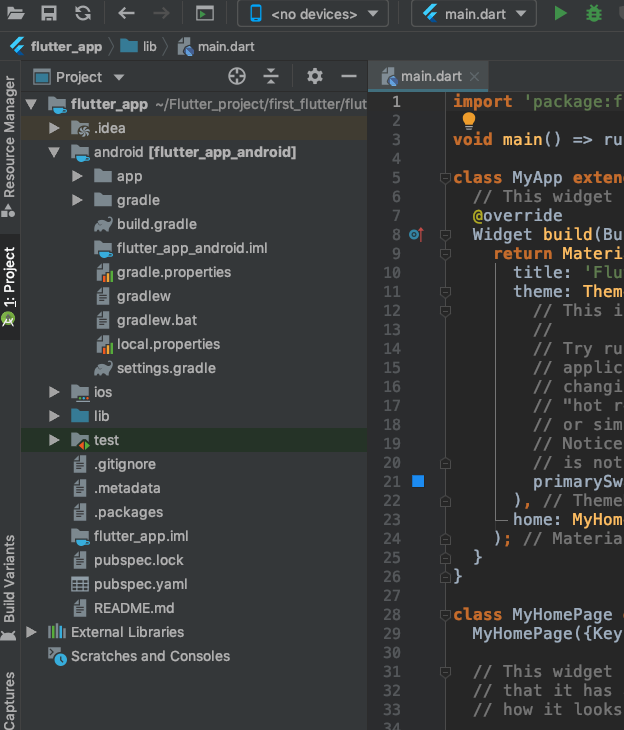Select .metadata file
624x730 pixels.
(x=127, y=488)
